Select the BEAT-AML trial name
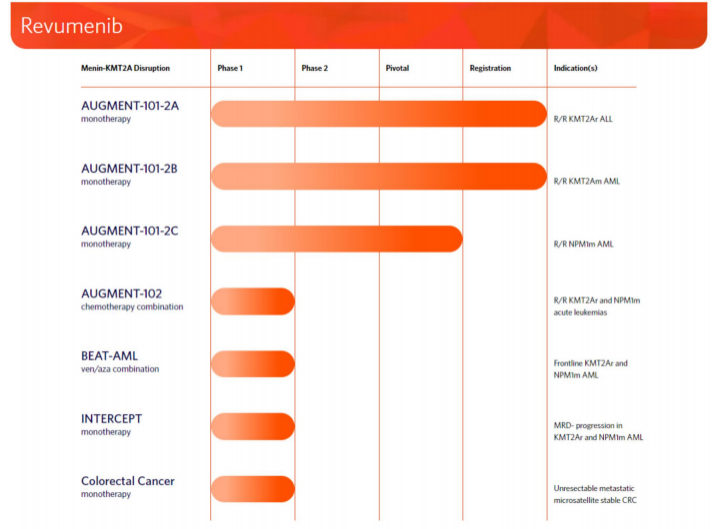The height and width of the screenshot is (529, 723). pos(109,356)
